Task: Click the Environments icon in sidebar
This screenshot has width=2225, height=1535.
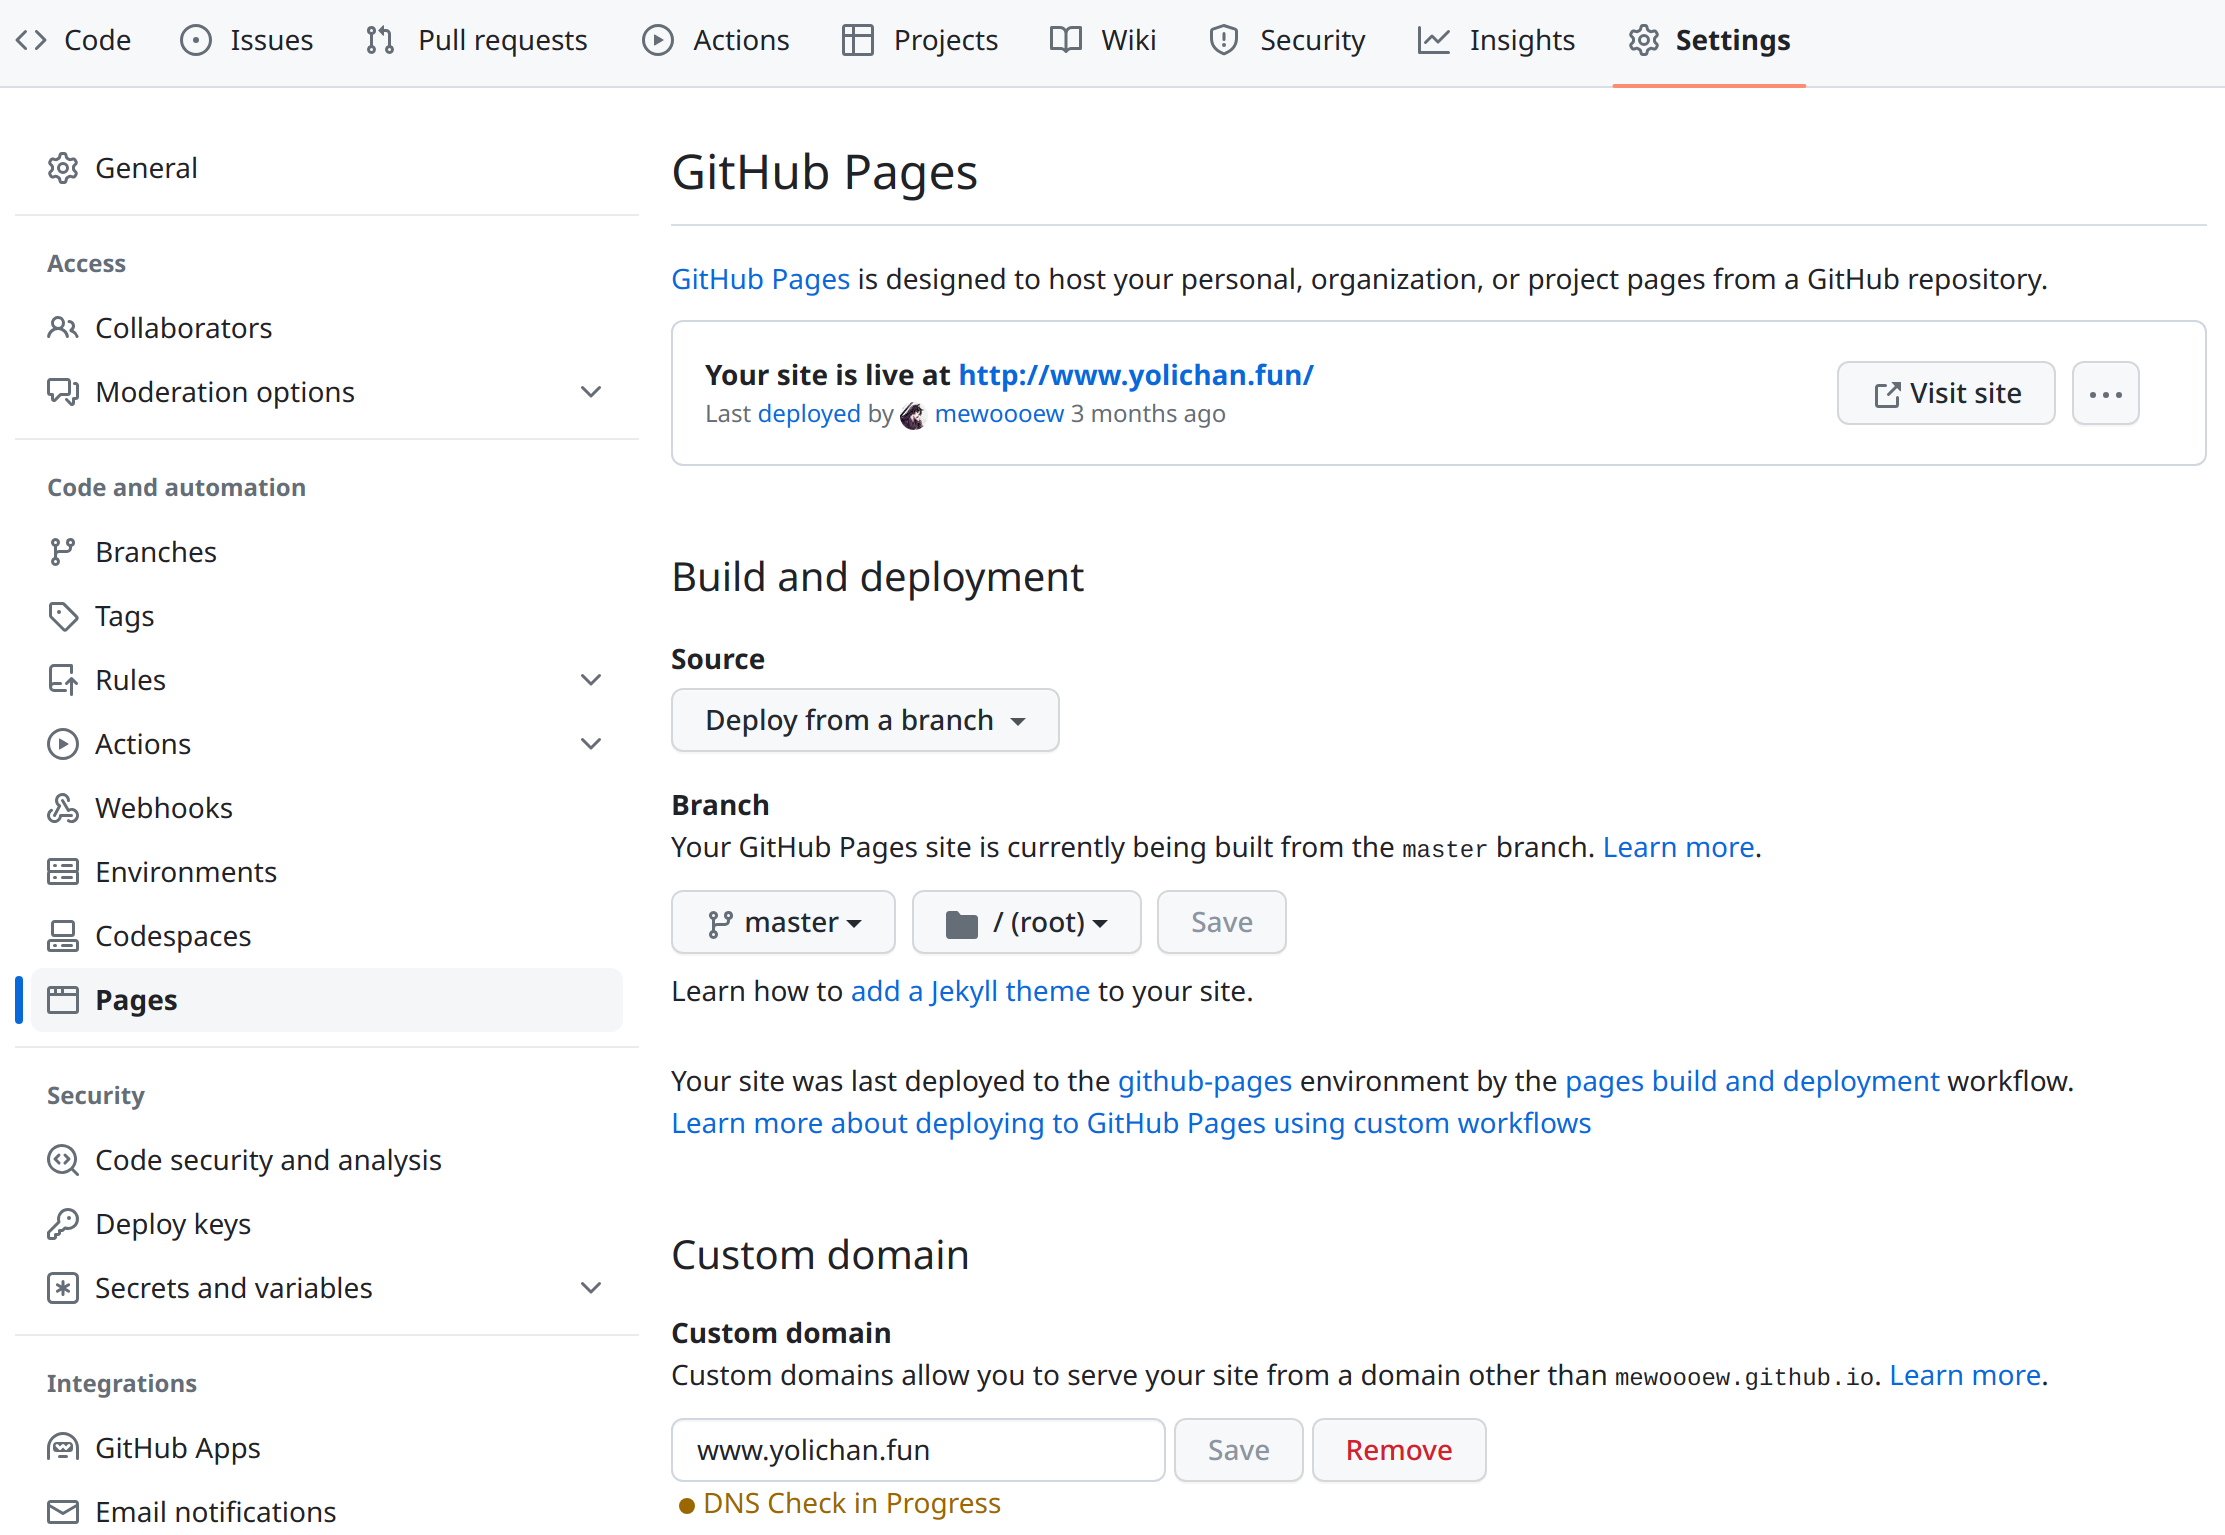Action: [62, 872]
